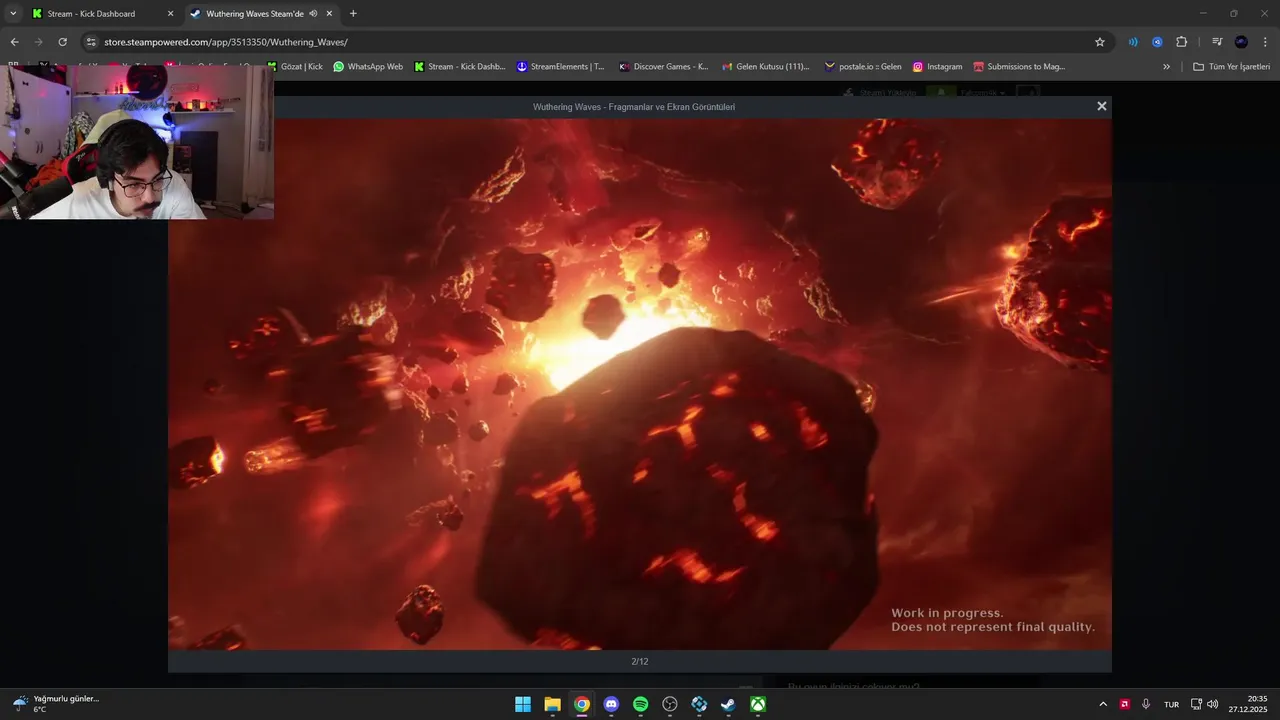Close the Wuthering Waves tab
Image resolution: width=1280 pixels, height=720 pixels.
click(329, 14)
